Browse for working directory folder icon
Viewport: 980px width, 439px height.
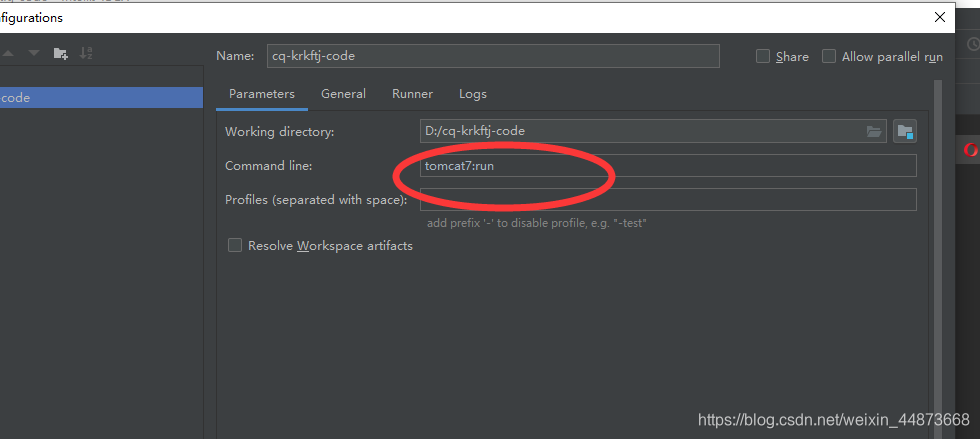coord(873,131)
